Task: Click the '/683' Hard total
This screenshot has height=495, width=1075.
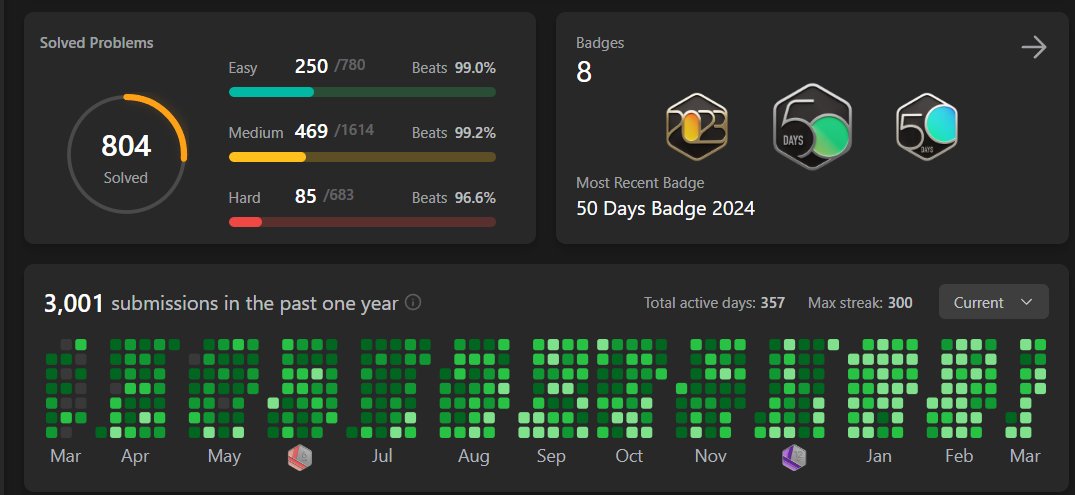Action: pyautogui.click(x=338, y=195)
